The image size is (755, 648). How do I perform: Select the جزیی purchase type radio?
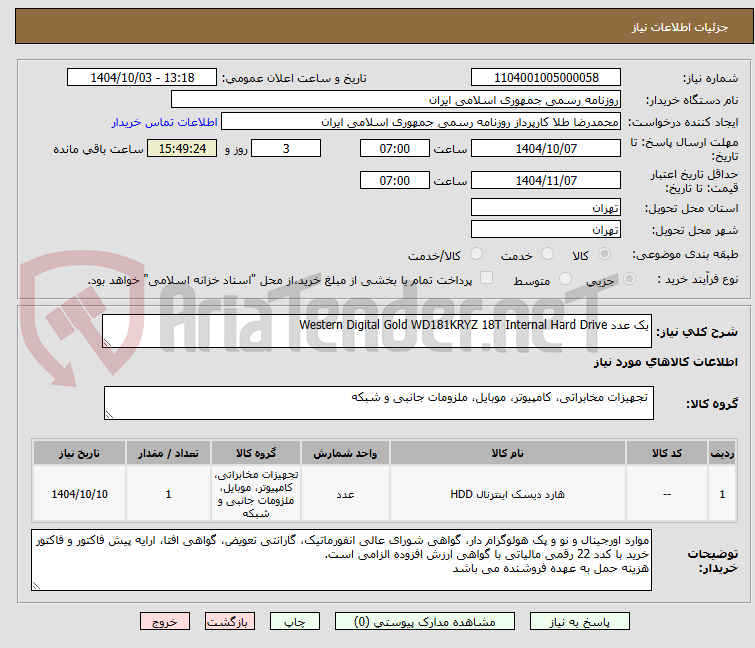point(629,279)
